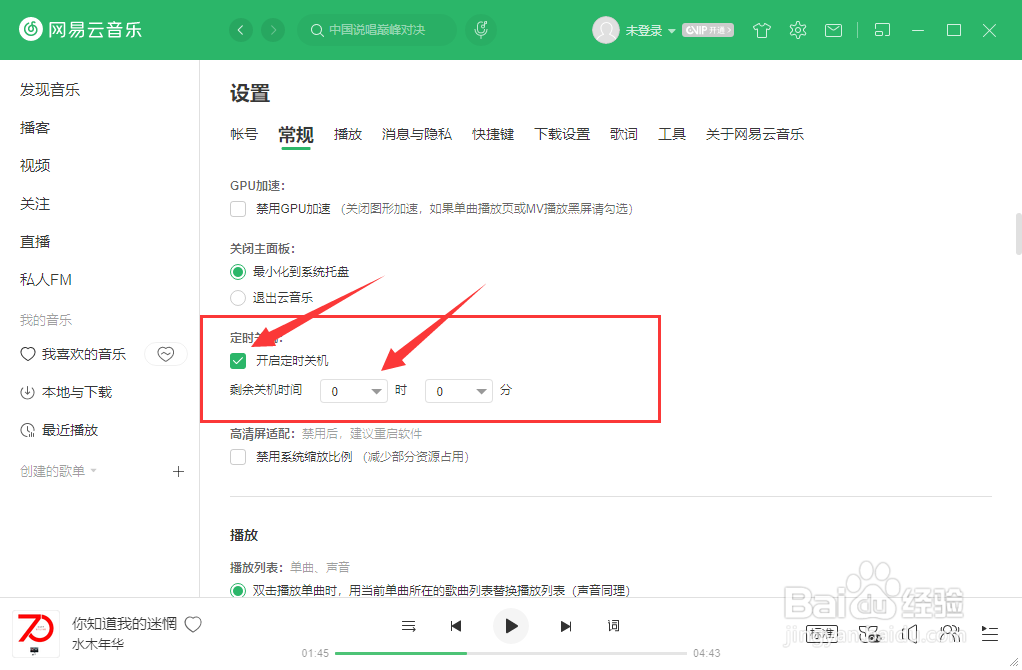This screenshot has height=670, width=1022.
Task: Open settings via the gear icon
Action: [x=798, y=30]
